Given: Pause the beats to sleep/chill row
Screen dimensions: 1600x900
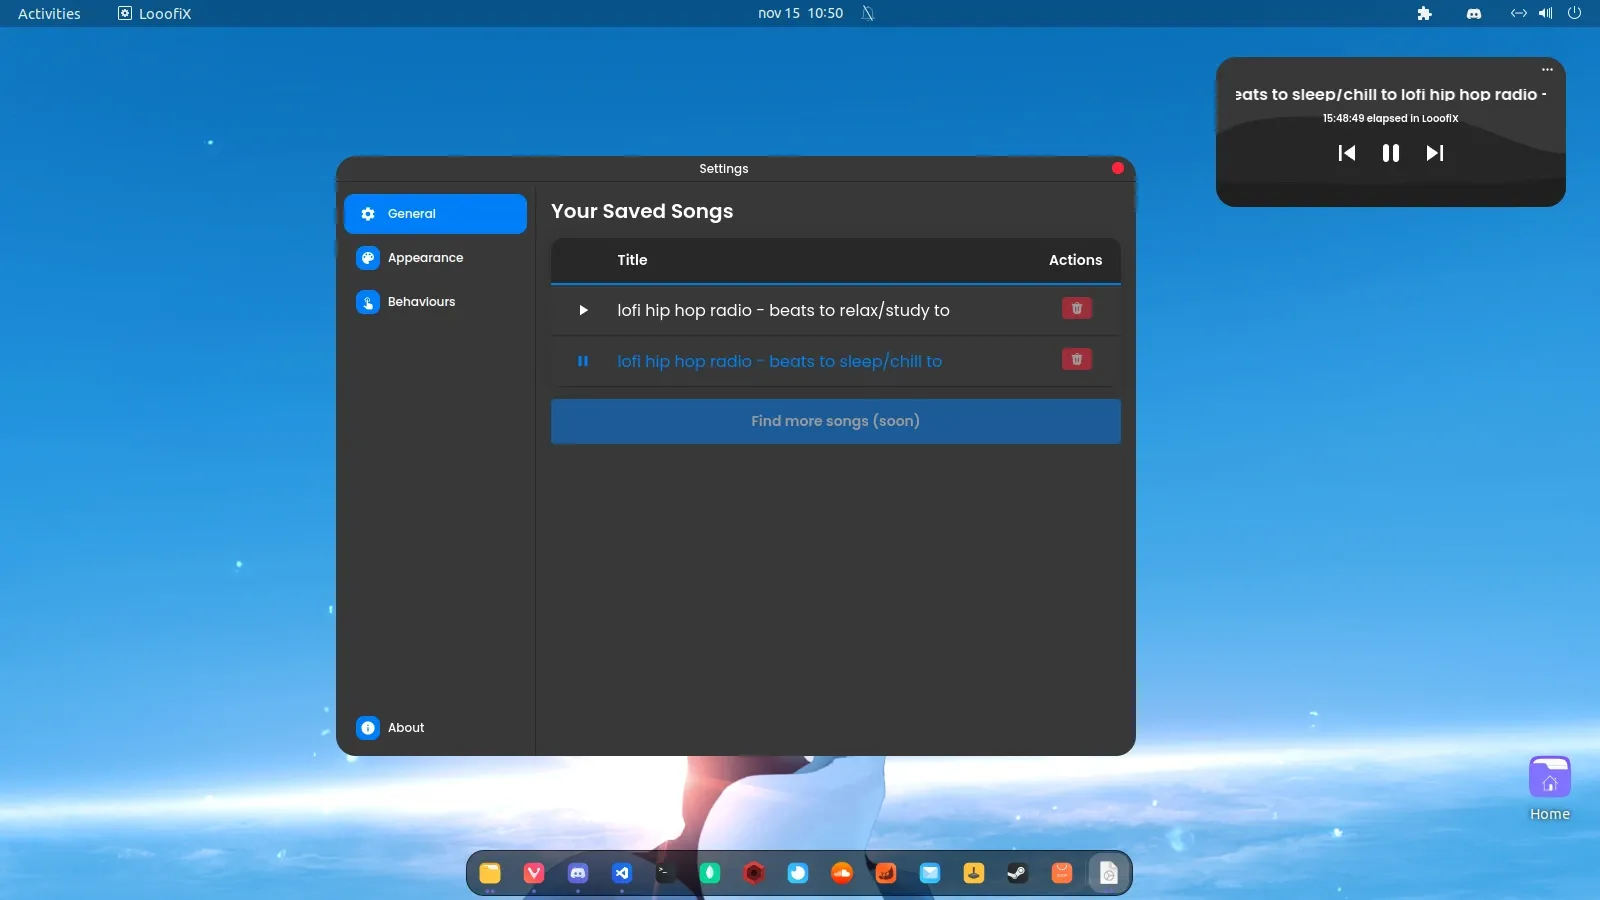Looking at the screenshot, I should pyautogui.click(x=583, y=362).
